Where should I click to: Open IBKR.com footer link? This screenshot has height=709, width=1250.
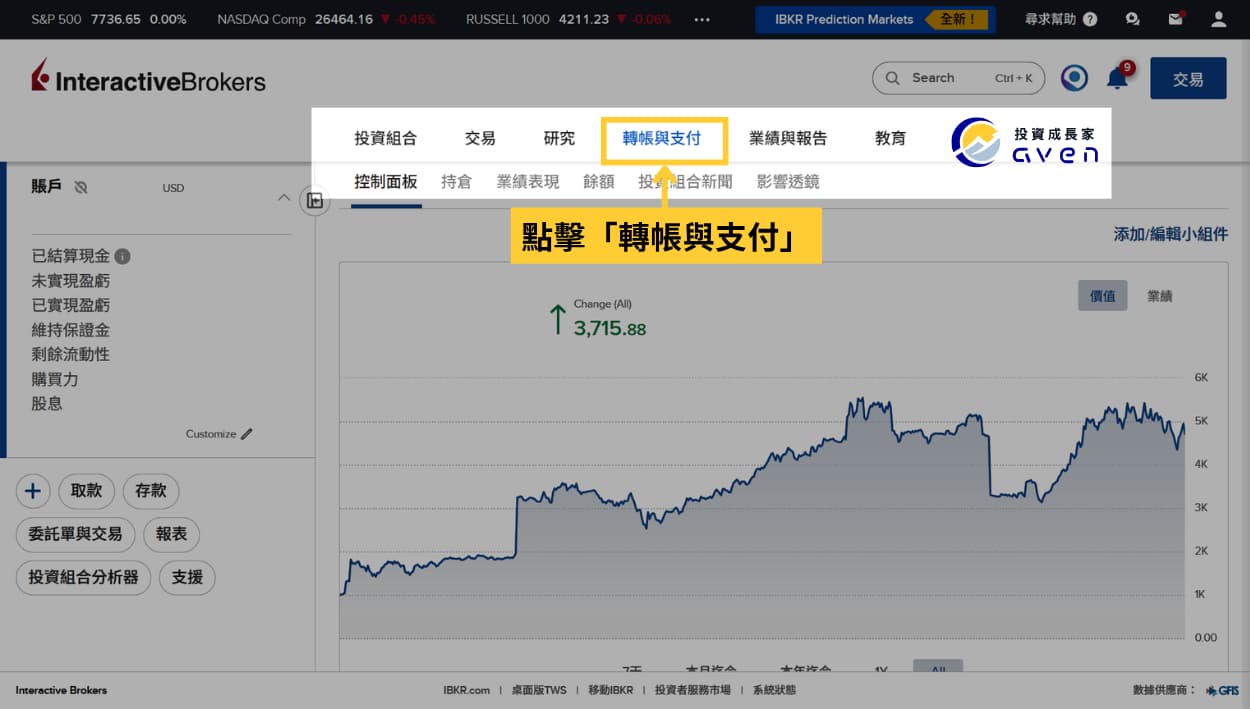pyautogui.click(x=467, y=690)
